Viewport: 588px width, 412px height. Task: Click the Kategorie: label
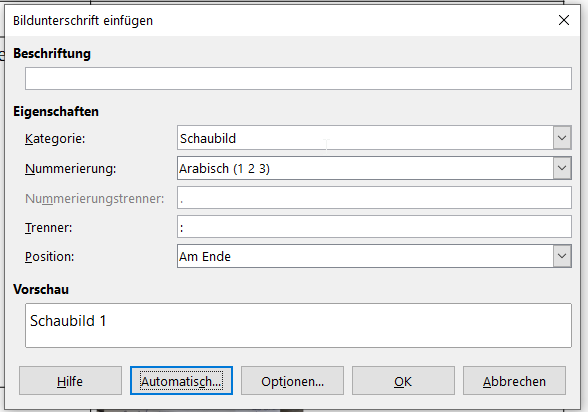pos(55,139)
